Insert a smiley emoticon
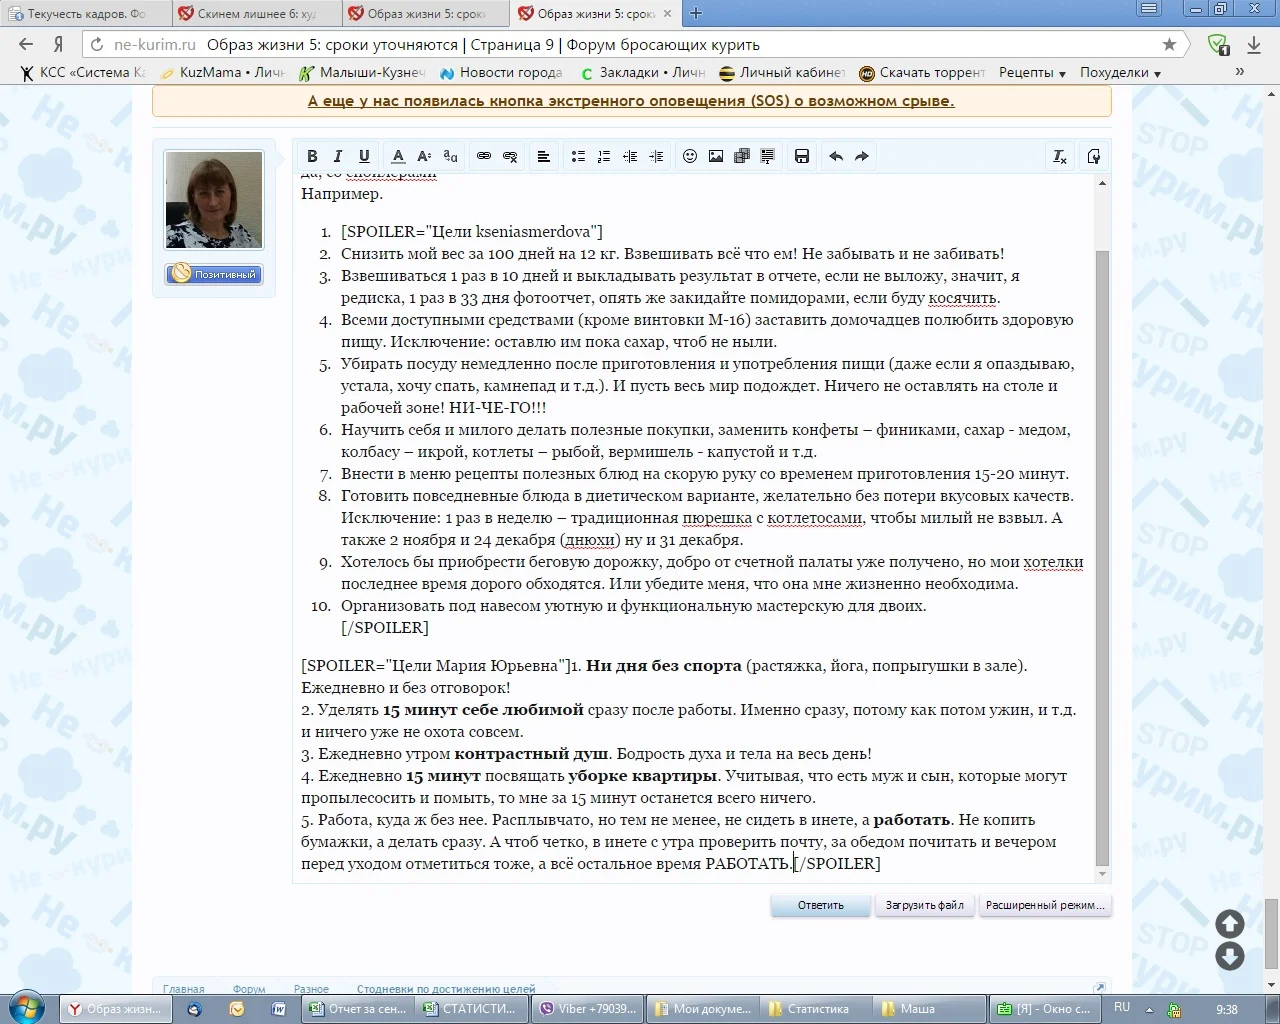This screenshot has height=1024, width=1280. pyautogui.click(x=690, y=156)
